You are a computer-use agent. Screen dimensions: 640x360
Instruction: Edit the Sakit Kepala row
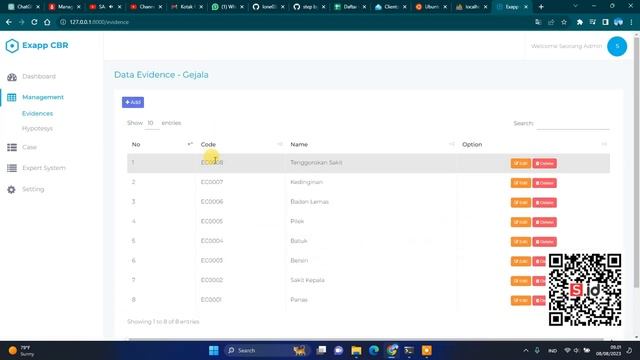(520, 281)
